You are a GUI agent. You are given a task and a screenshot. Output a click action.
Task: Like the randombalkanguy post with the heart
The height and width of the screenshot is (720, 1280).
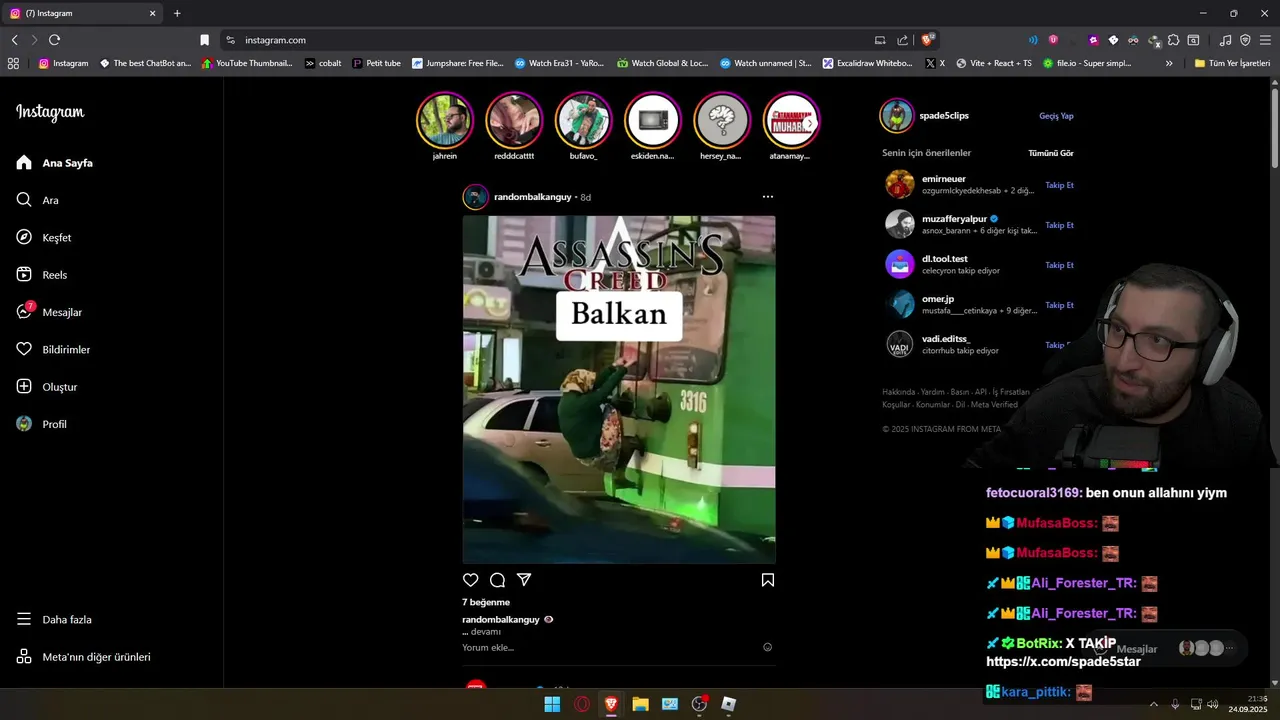click(x=471, y=580)
